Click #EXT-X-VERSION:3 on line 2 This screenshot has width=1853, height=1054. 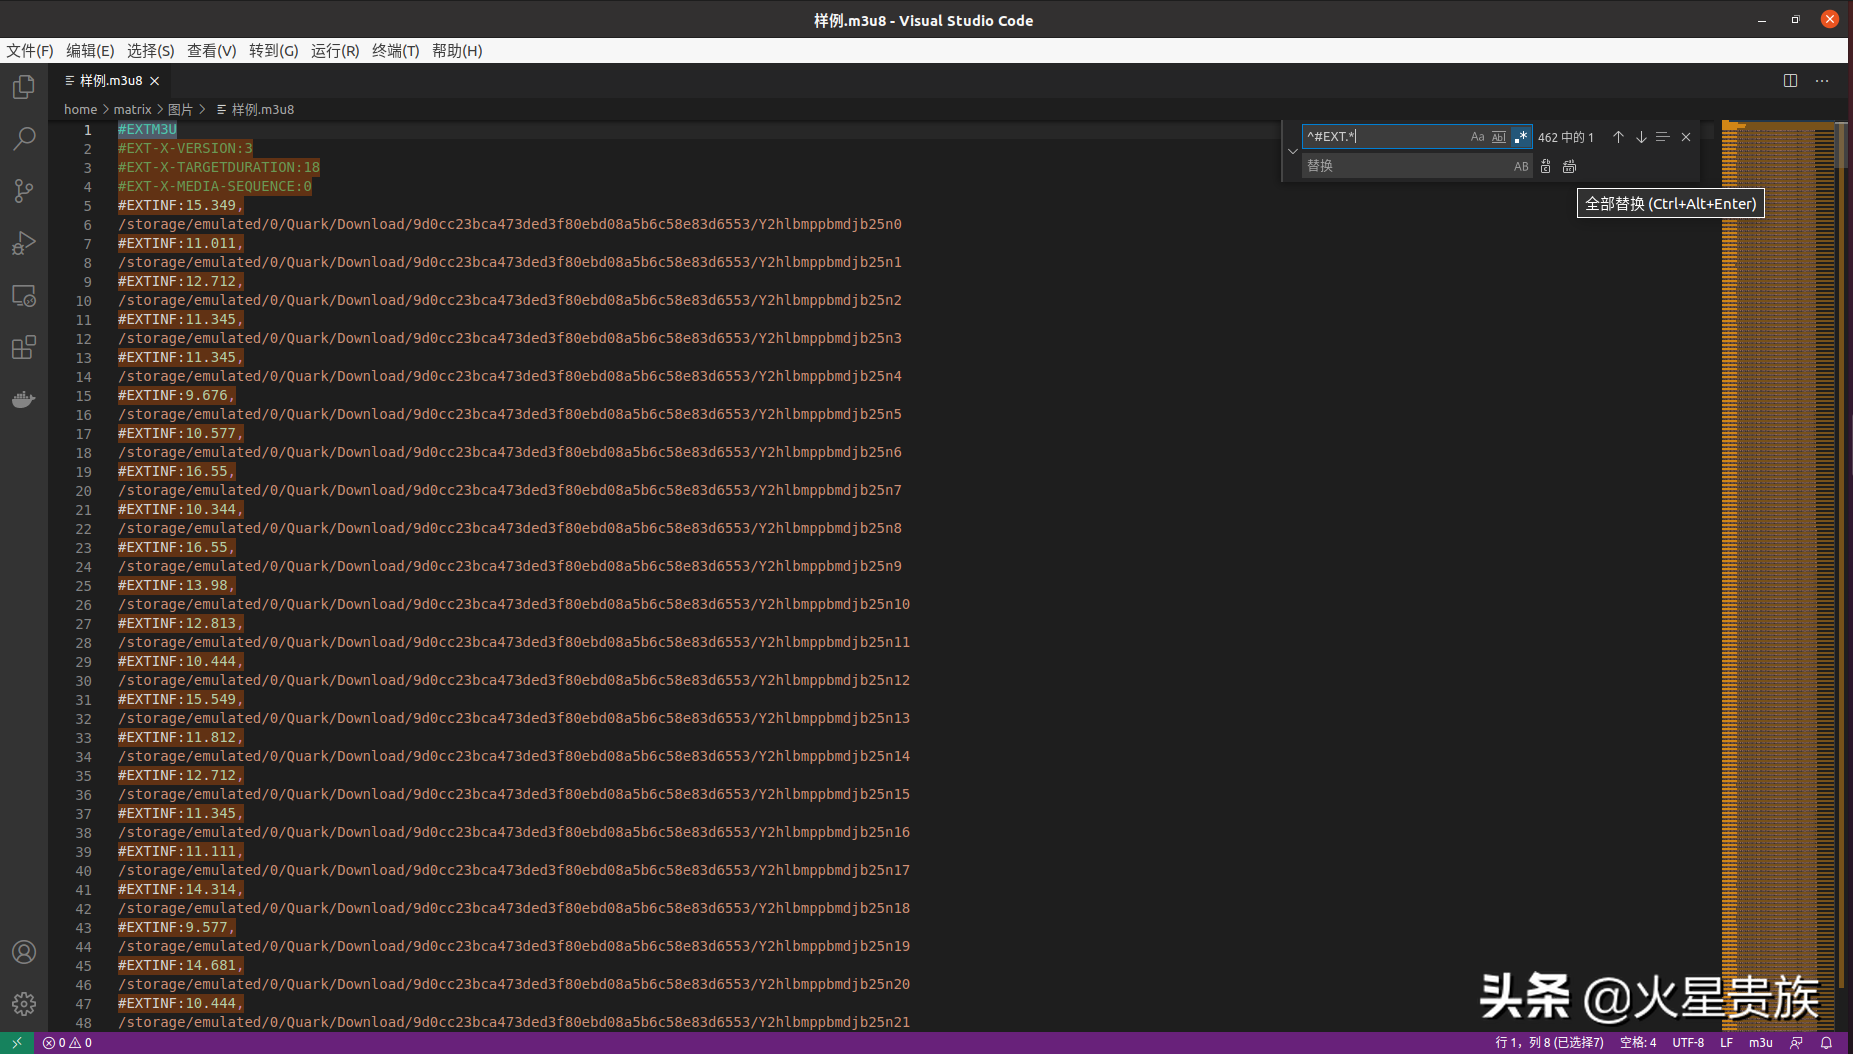click(x=185, y=149)
